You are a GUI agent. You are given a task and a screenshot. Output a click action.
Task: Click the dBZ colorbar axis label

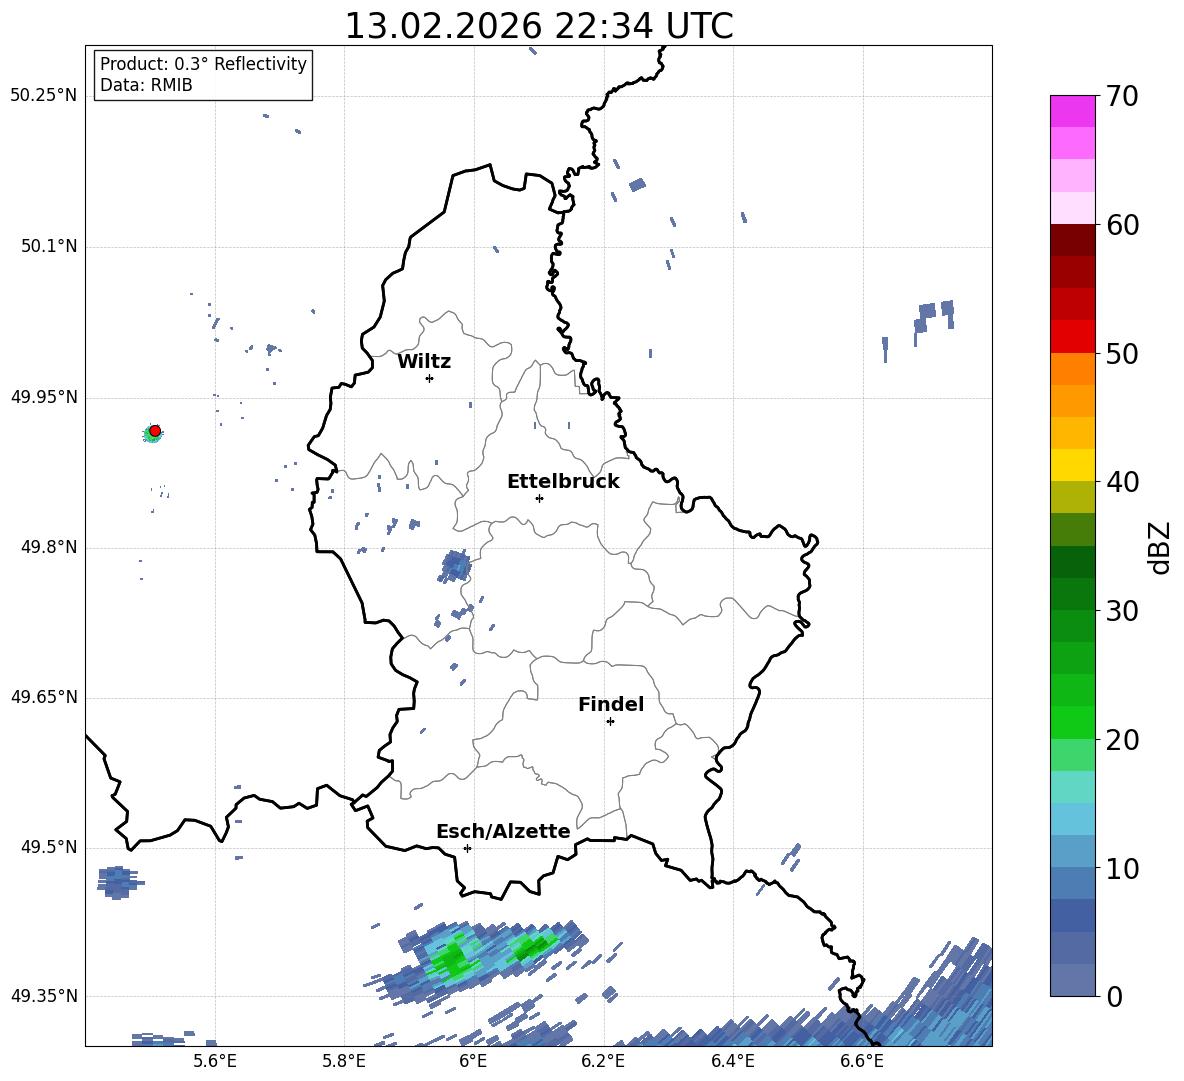coord(1161,547)
